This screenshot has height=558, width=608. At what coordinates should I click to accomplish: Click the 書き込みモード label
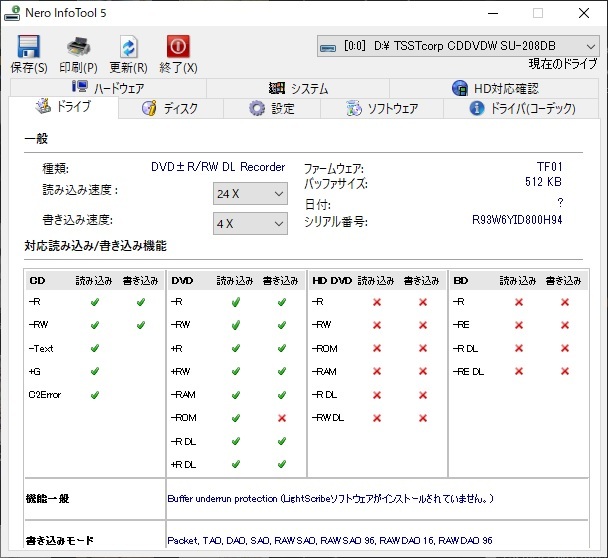[60, 541]
